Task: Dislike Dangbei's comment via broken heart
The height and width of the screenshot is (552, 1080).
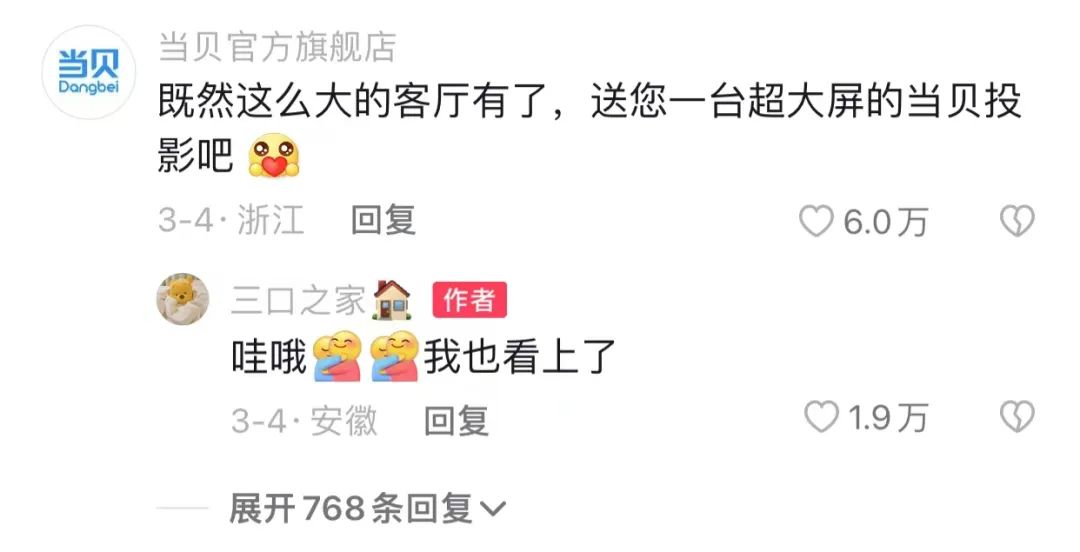Action: coord(1017,222)
